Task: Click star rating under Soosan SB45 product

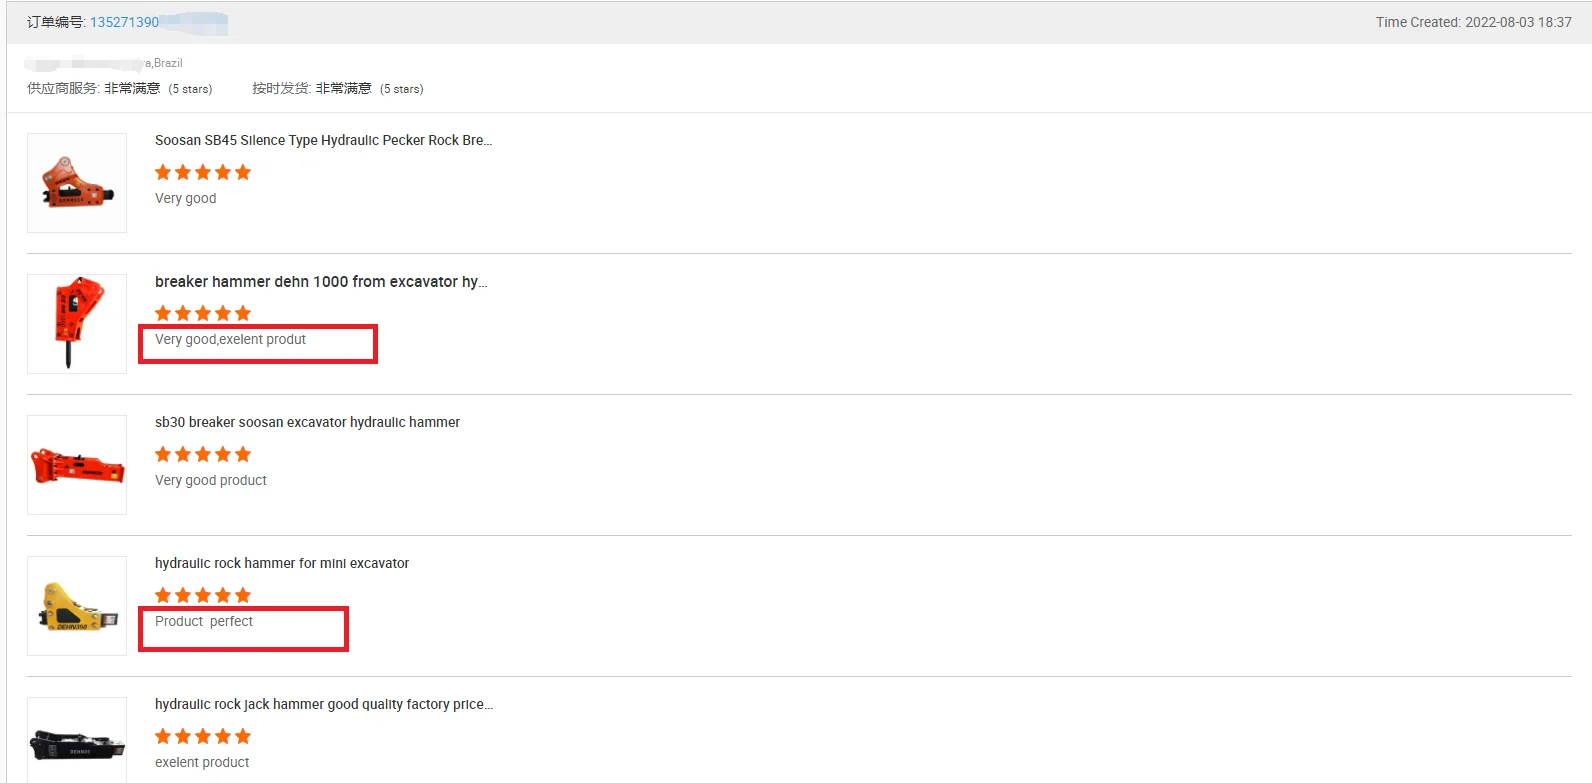Action: pyautogui.click(x=203, y=172)
